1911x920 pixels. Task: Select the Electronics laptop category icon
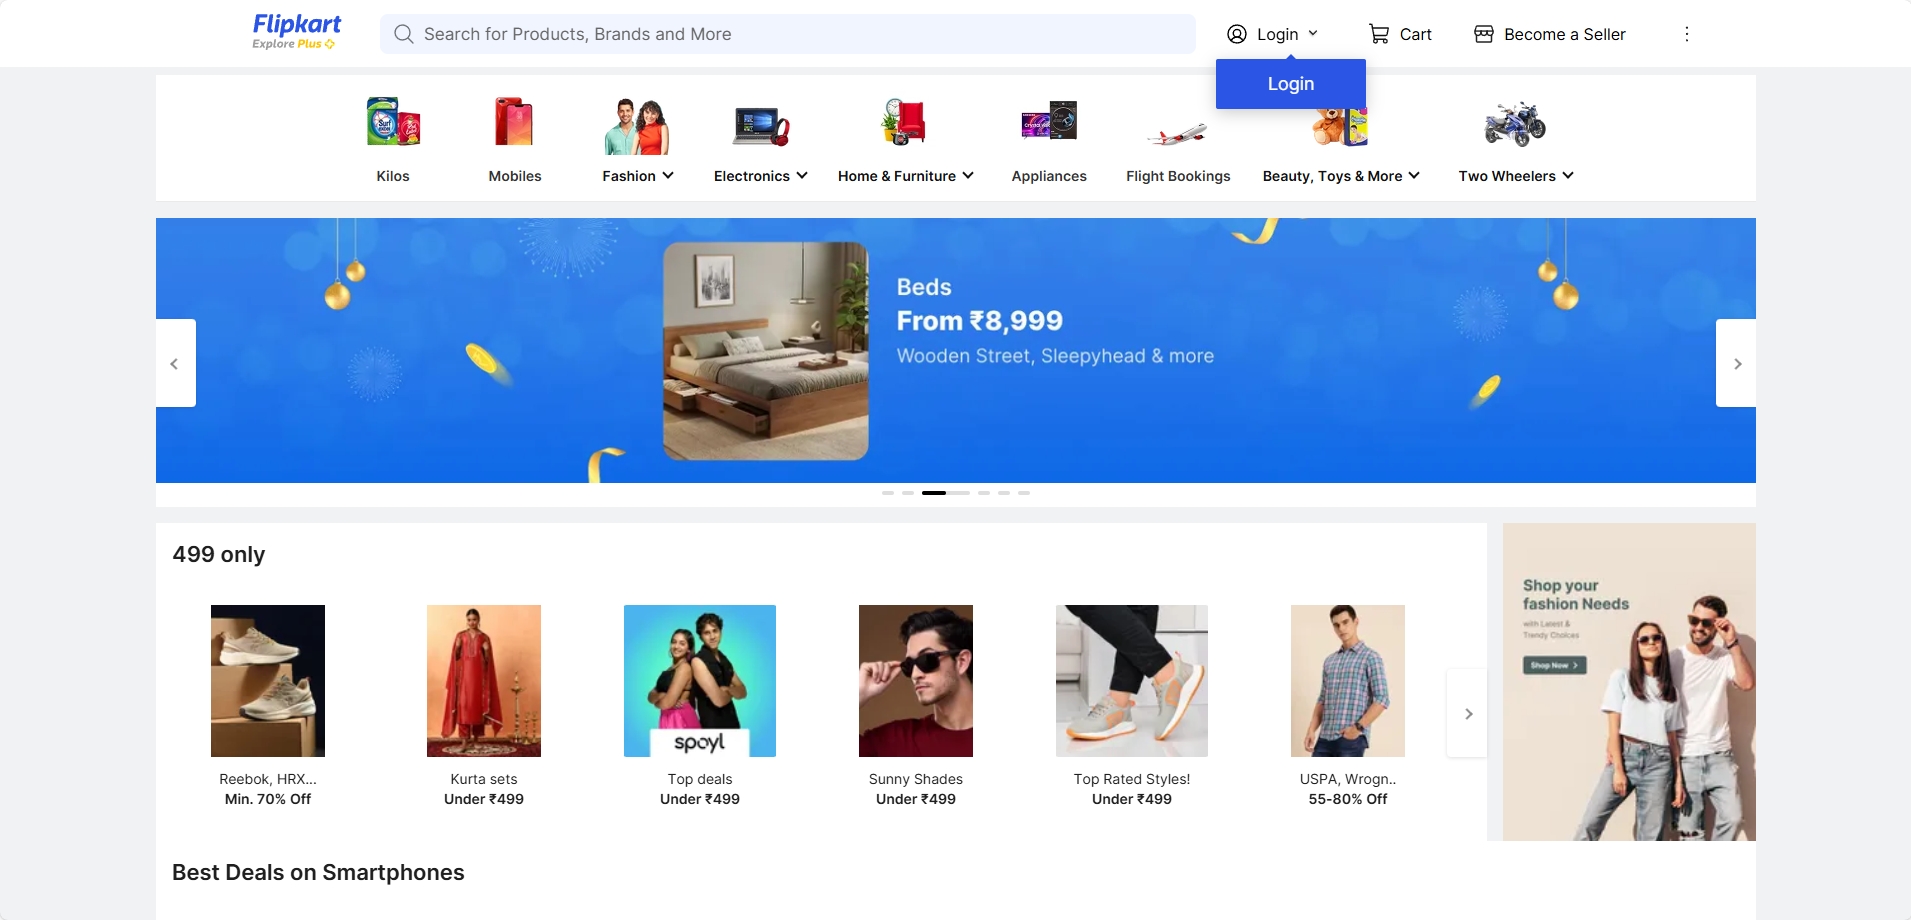pos(761,126)
